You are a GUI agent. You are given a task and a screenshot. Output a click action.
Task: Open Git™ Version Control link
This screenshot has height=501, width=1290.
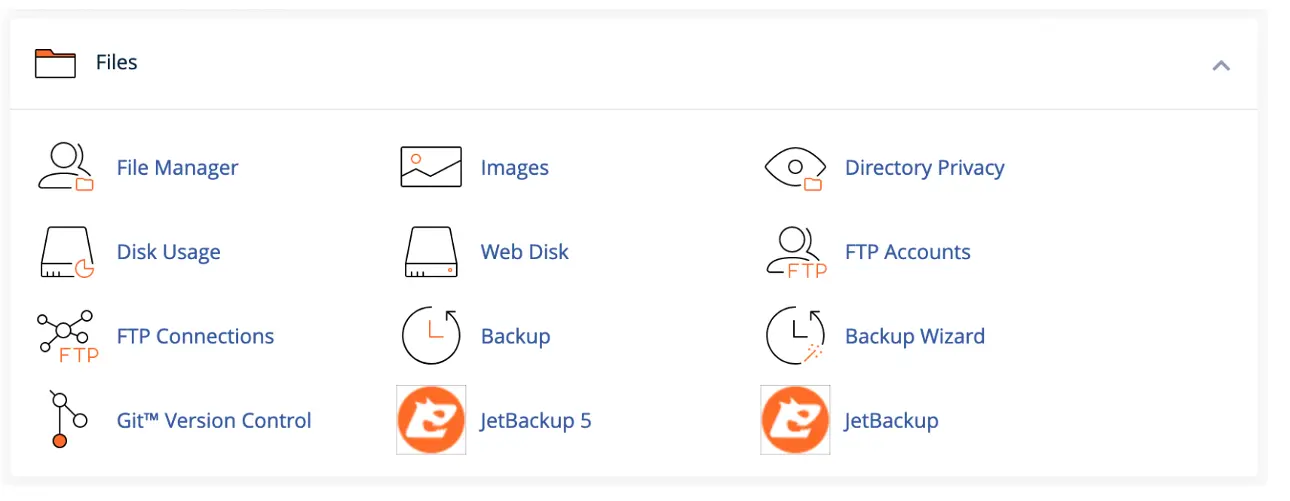point(214,420)
